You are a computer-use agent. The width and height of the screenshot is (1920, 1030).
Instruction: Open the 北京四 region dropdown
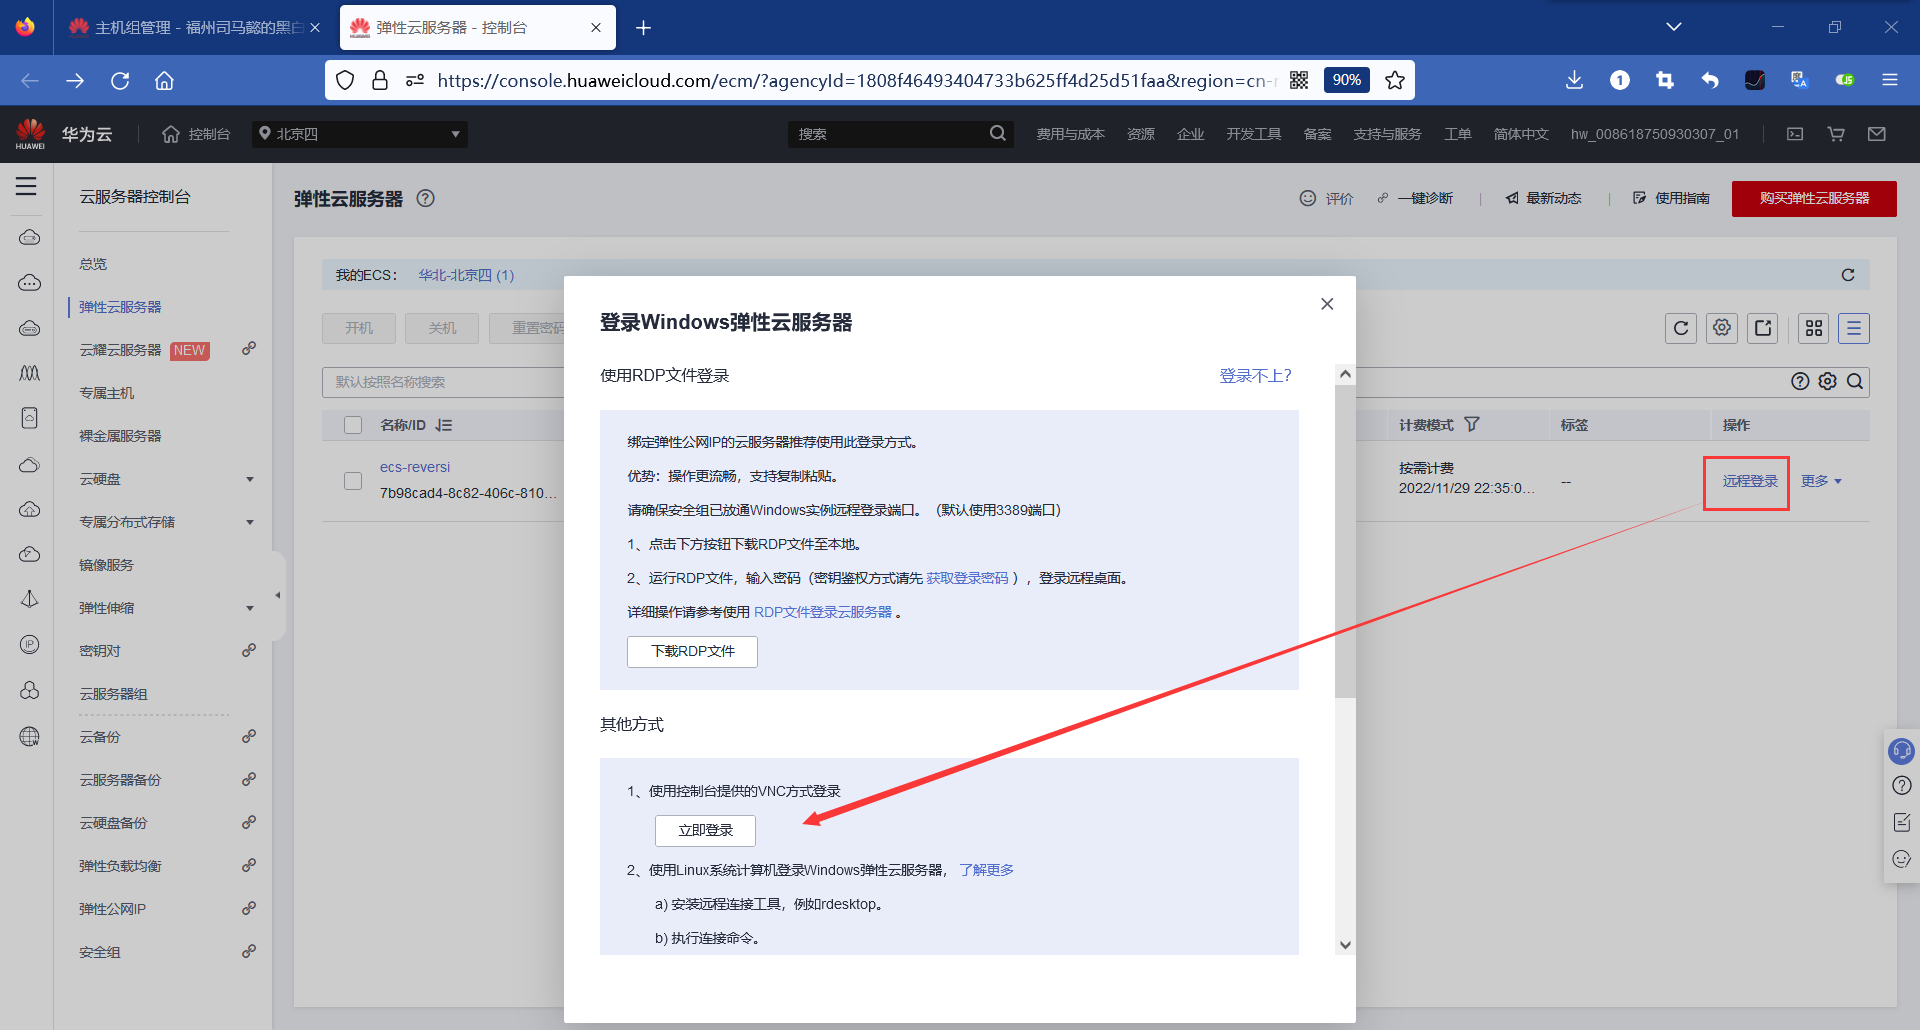point(359,133)
